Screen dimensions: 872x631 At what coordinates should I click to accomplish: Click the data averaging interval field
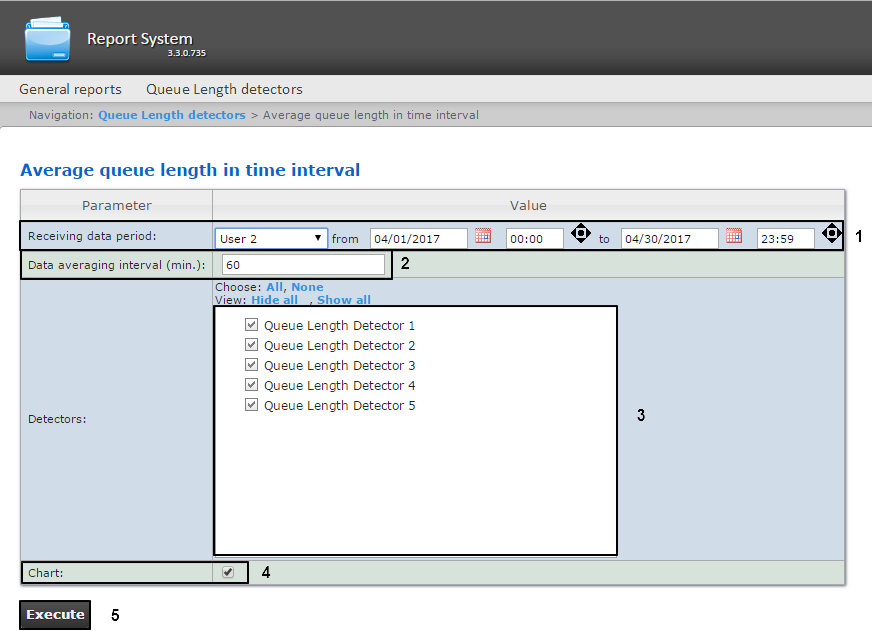point(302,265)
